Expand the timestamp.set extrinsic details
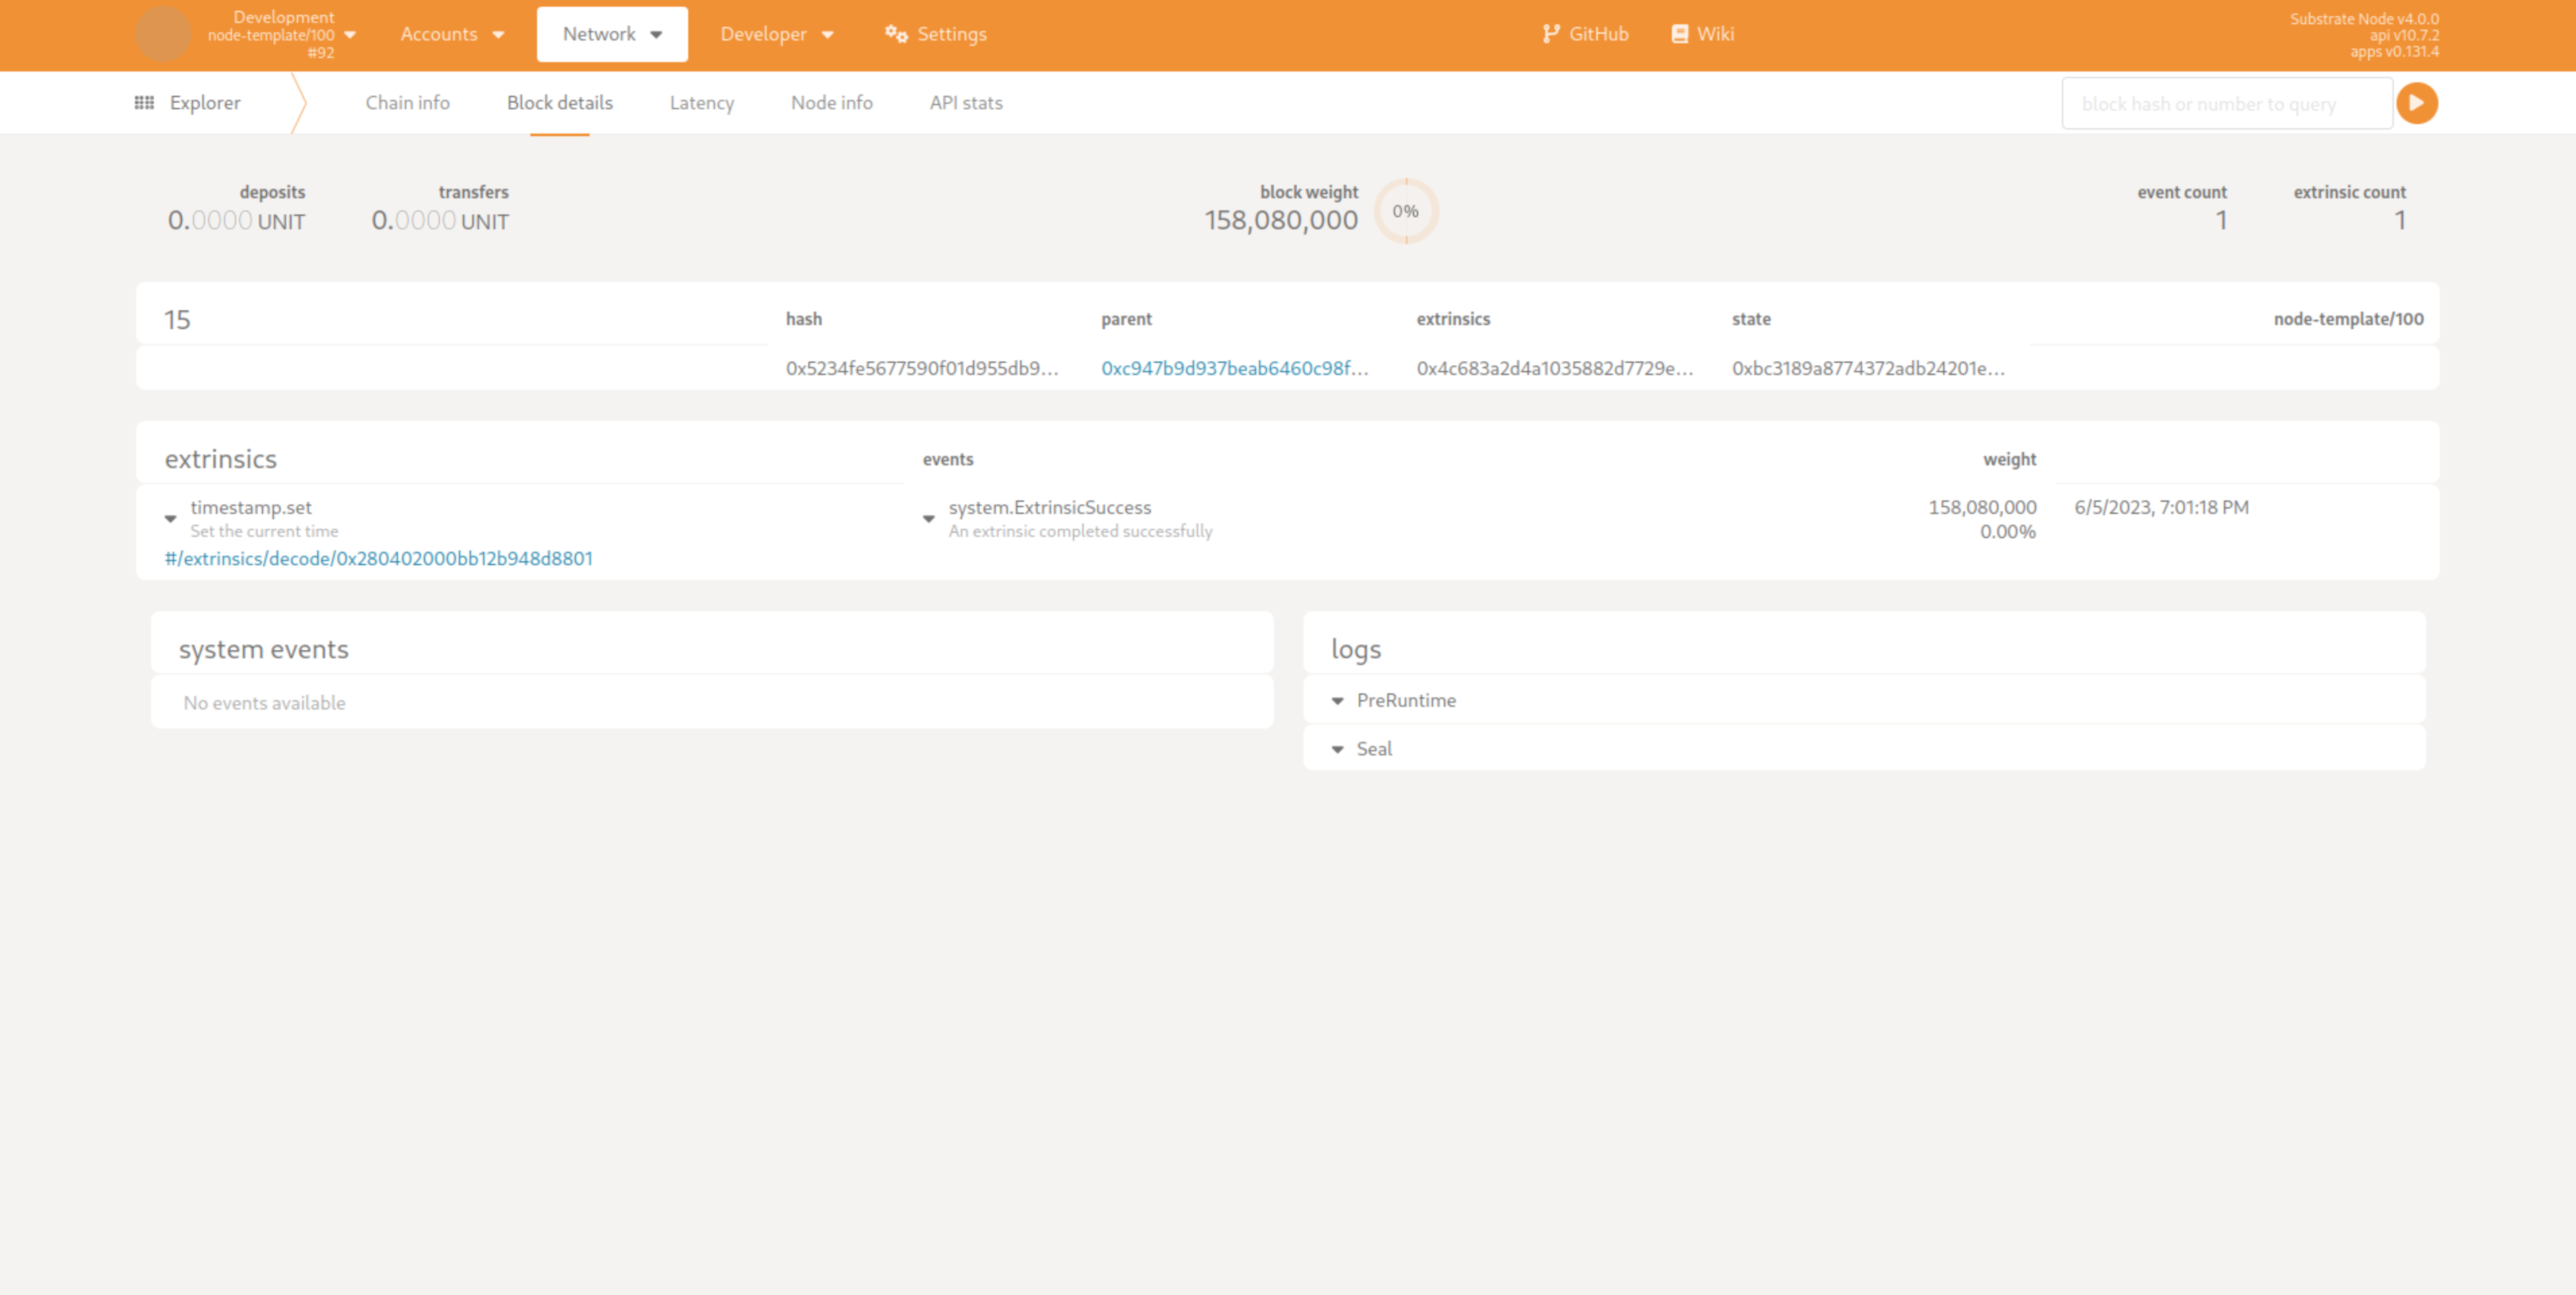The width and height of the screenshot is (2576, 1295). click(170, 519)
